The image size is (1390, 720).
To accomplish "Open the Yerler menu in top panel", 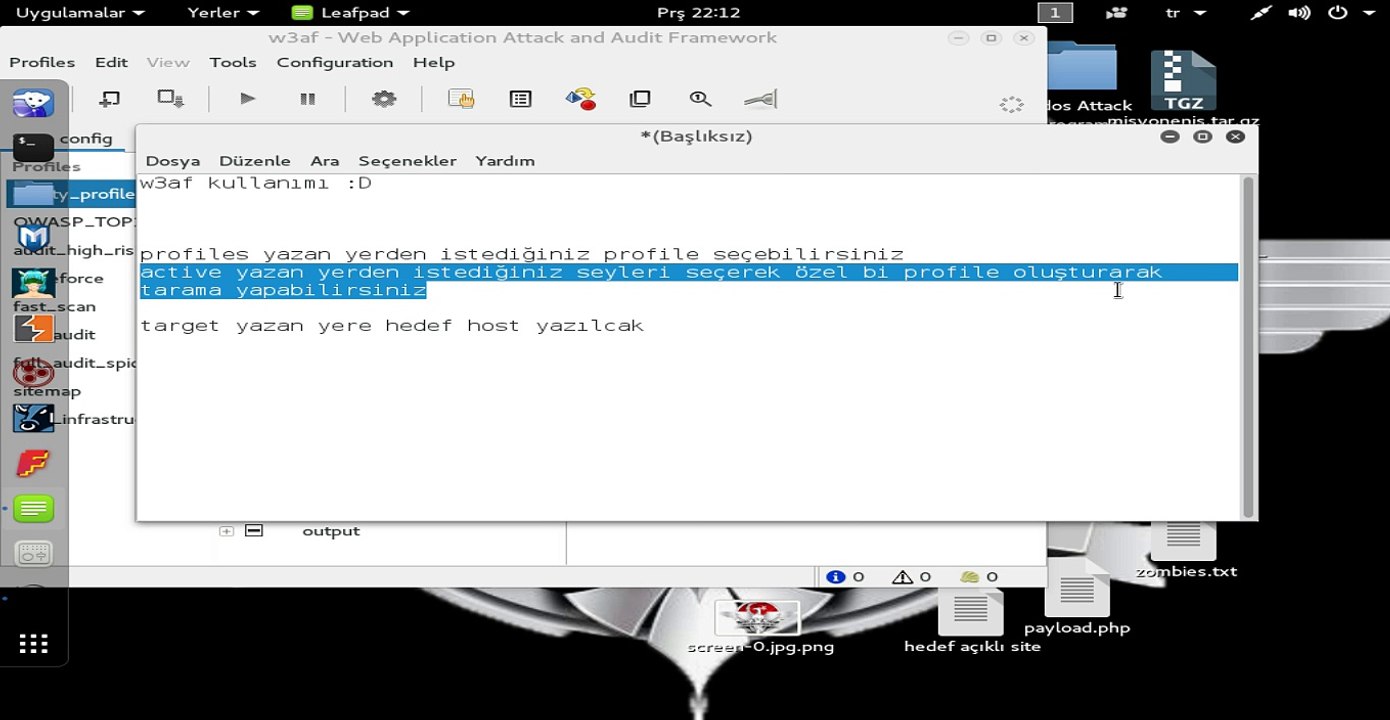I will (223, 13).
